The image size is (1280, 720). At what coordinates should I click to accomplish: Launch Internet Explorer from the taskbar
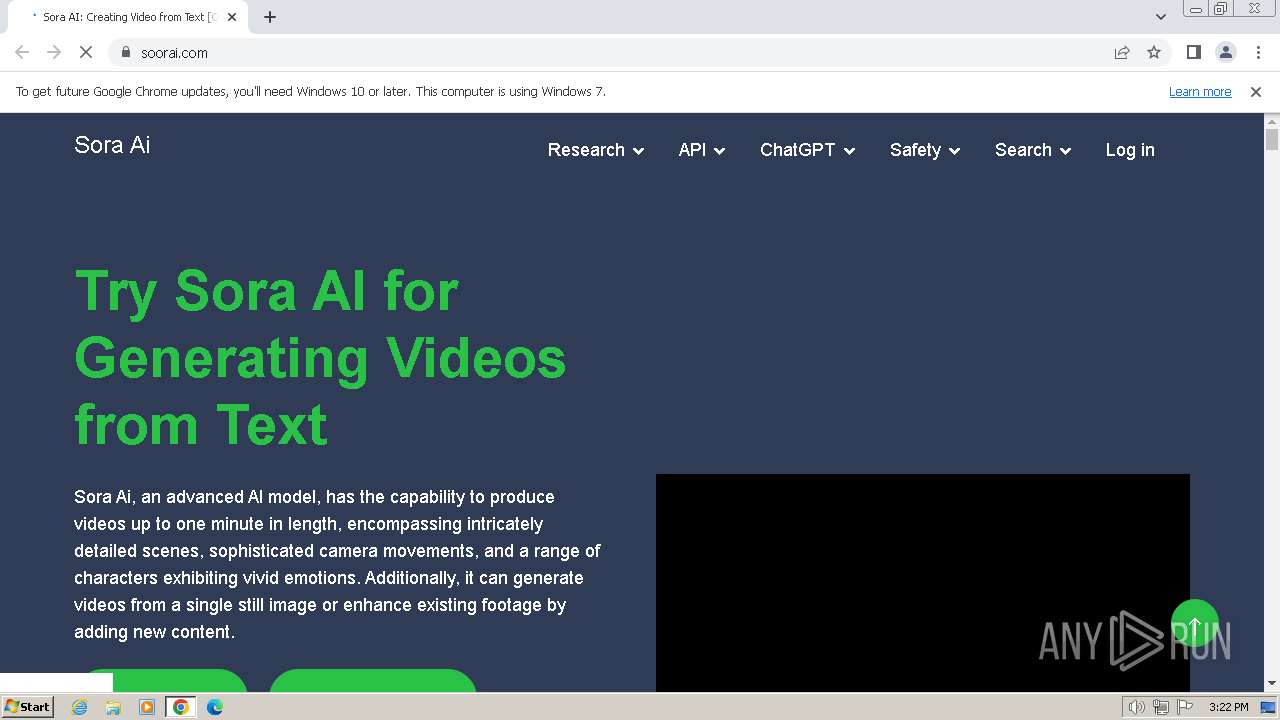(80, 707)
